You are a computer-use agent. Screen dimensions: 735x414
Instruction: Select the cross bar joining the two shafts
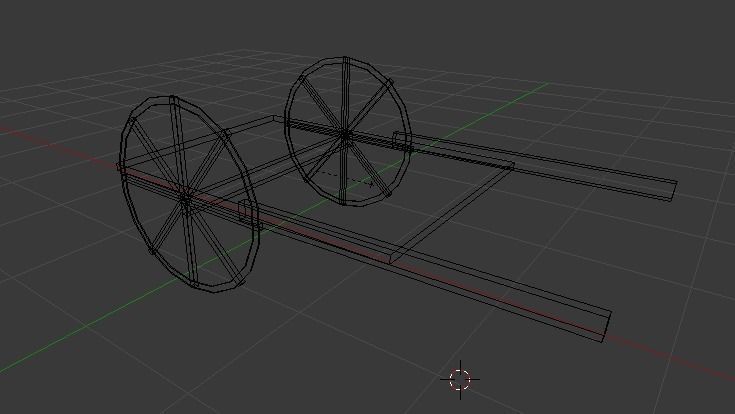click(453, 212)
